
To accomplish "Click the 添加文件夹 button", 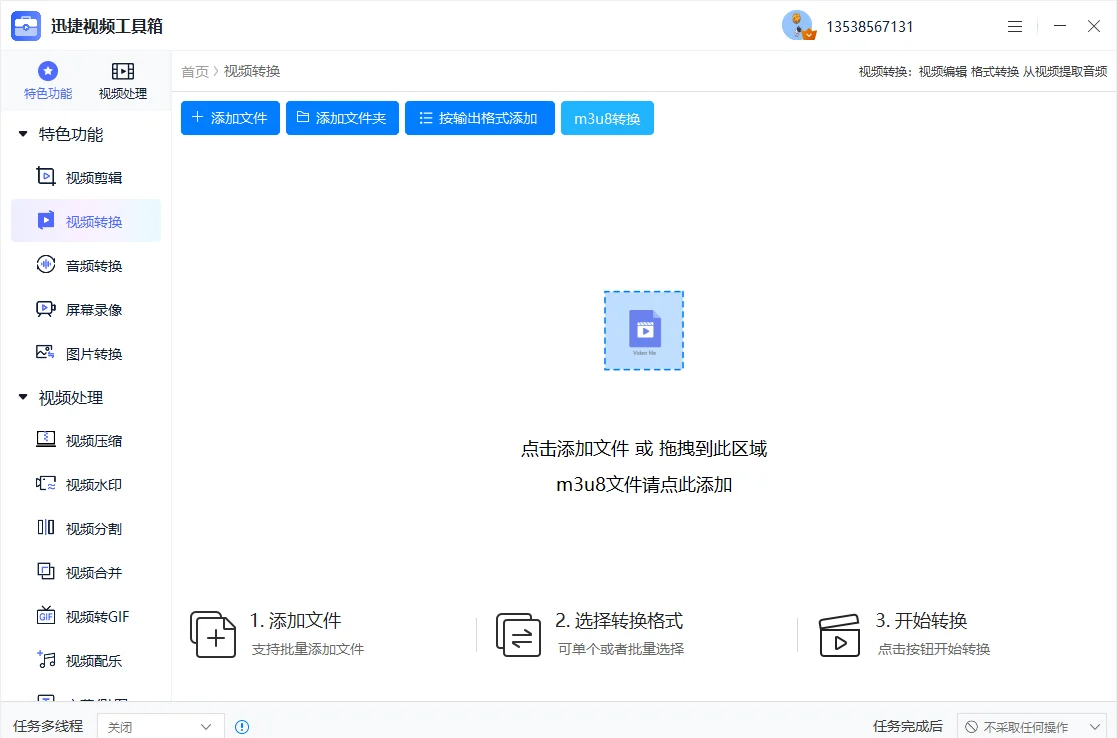I will tap(342, 118).
